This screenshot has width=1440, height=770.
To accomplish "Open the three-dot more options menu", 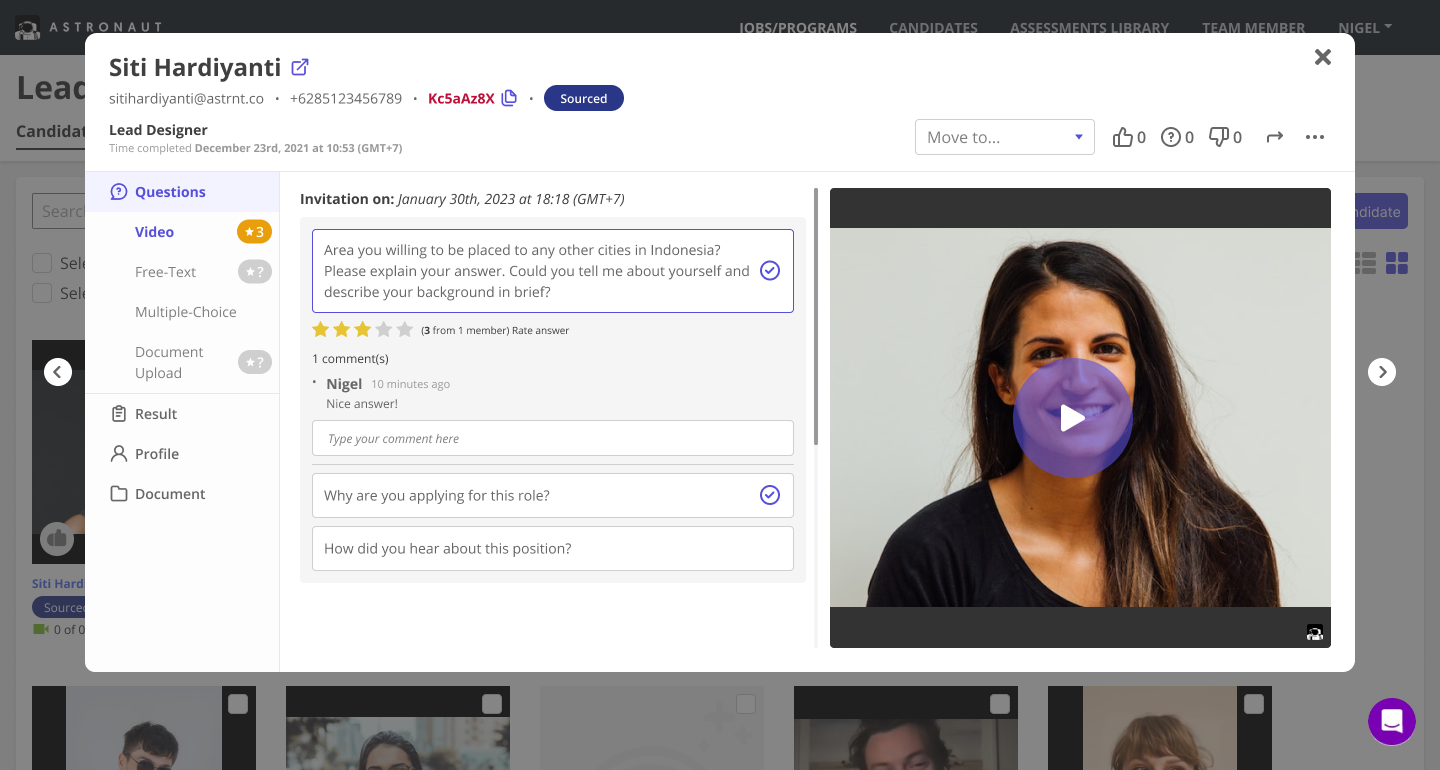I will (x=1315, y=137).
